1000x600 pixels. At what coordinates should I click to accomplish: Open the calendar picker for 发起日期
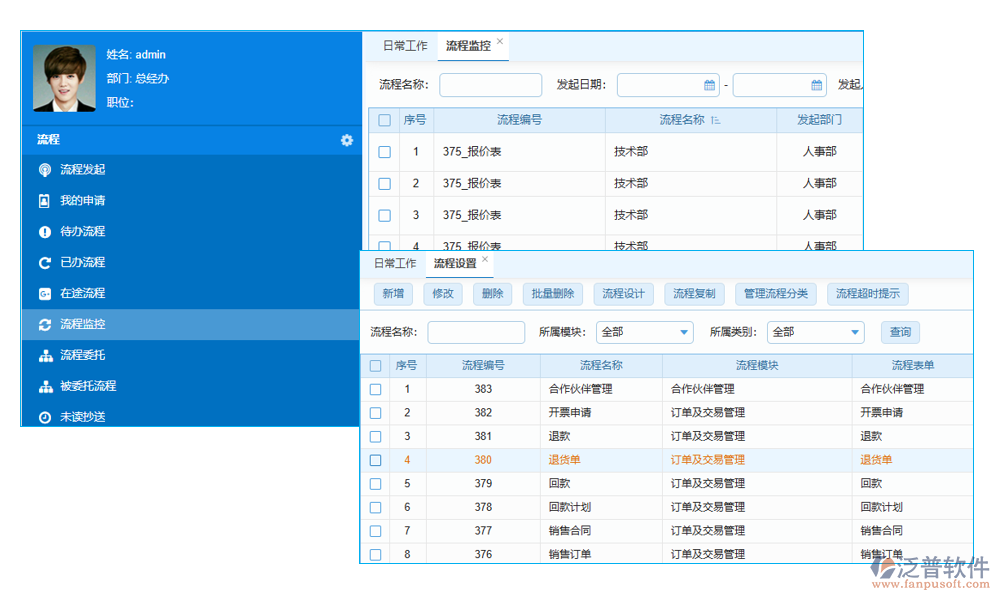(707, 84)
